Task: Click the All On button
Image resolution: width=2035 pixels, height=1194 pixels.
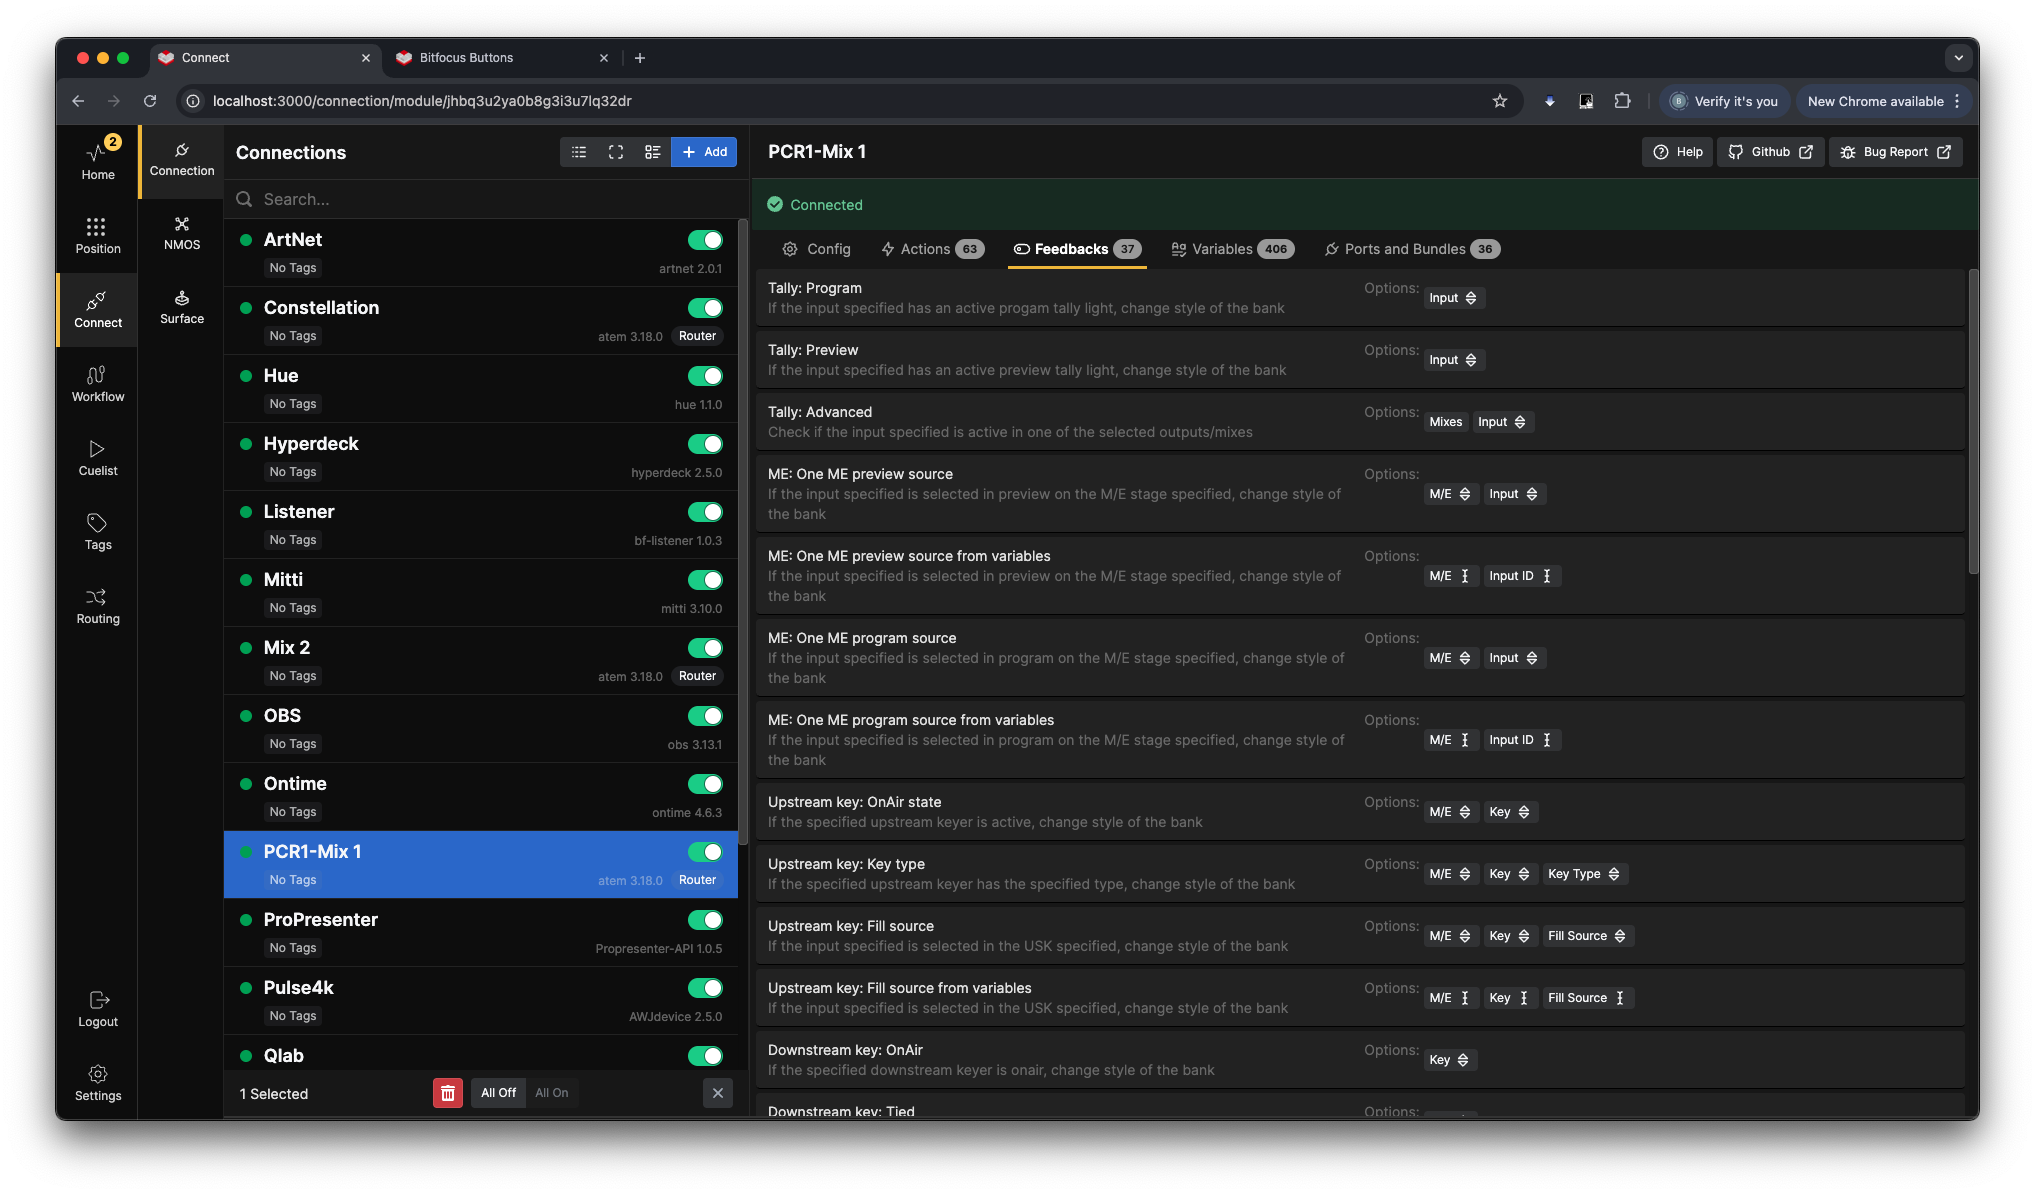Action: coord(551,1093)
